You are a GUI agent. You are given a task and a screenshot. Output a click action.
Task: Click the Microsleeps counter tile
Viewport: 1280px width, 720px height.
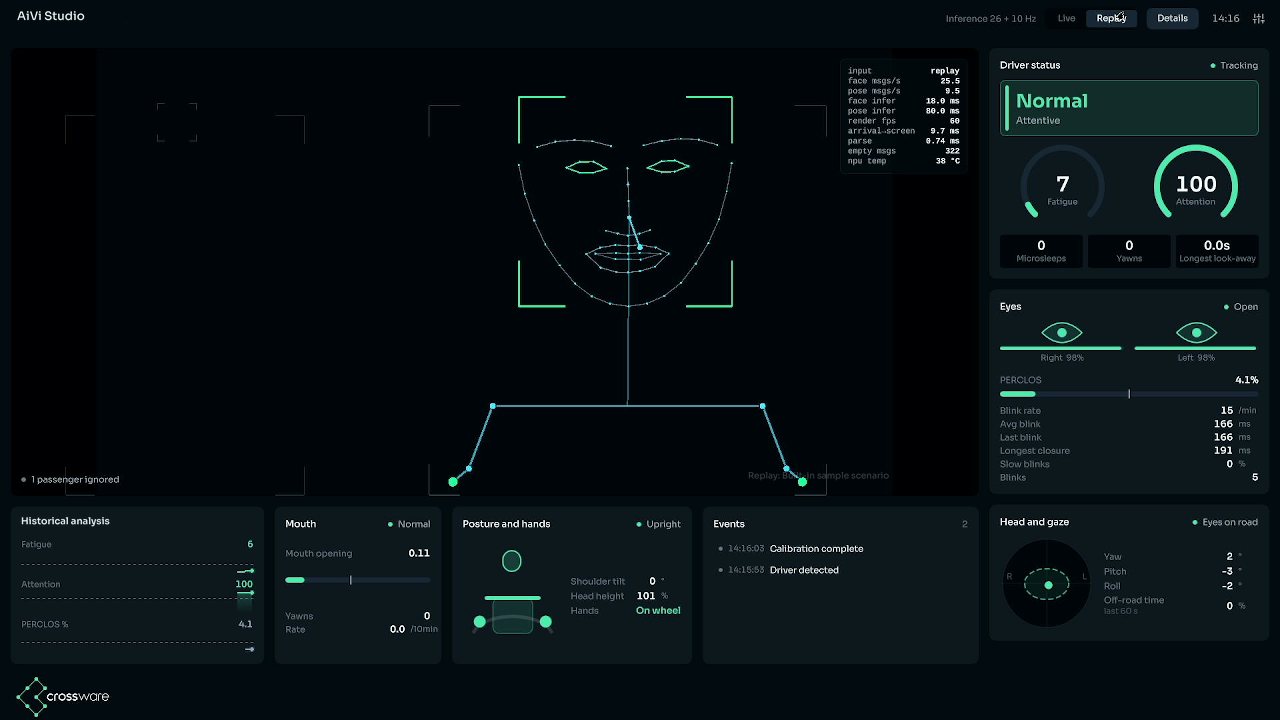[1041, 251]
